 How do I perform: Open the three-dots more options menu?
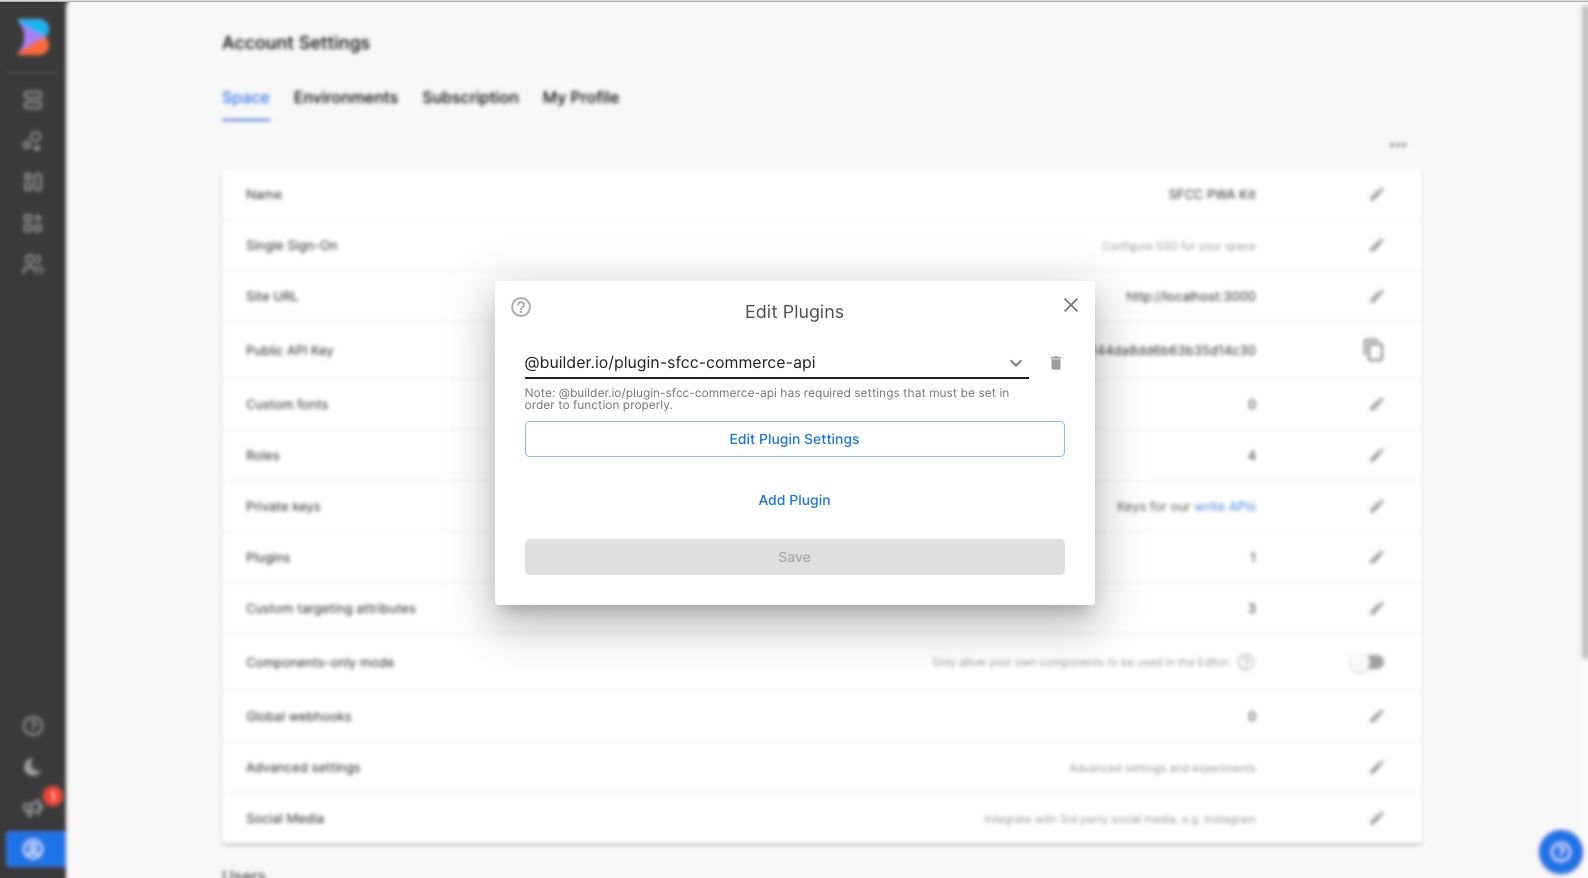point(1398,145)
